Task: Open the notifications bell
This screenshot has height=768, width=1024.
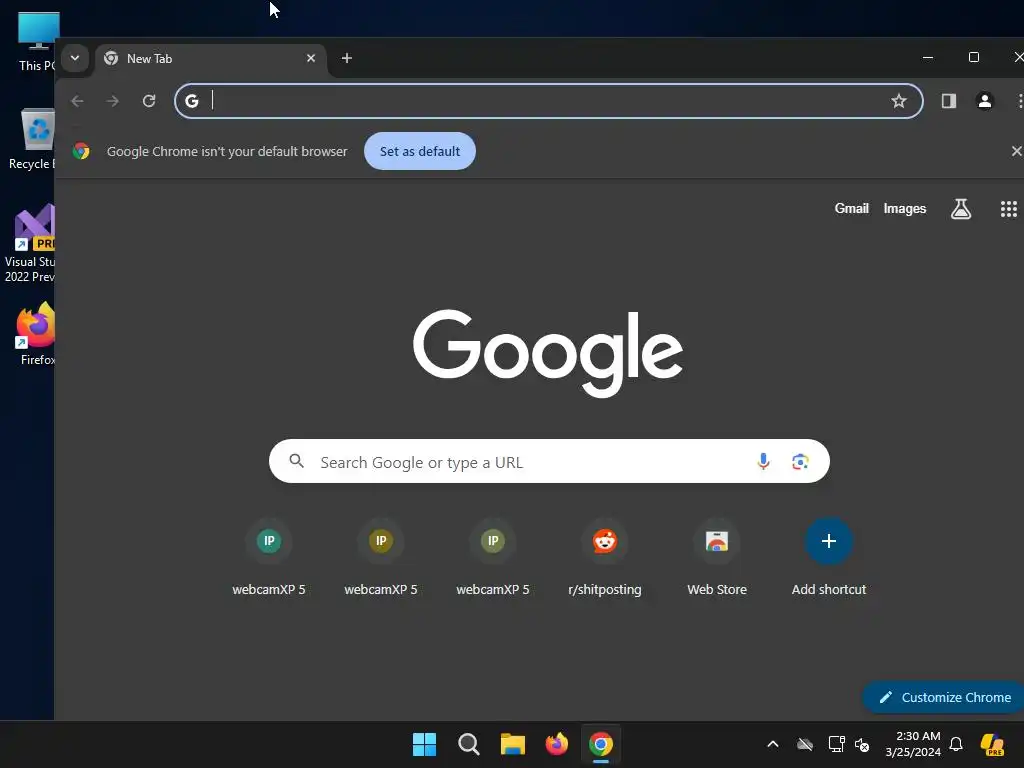Action: [x=955, y=744]
